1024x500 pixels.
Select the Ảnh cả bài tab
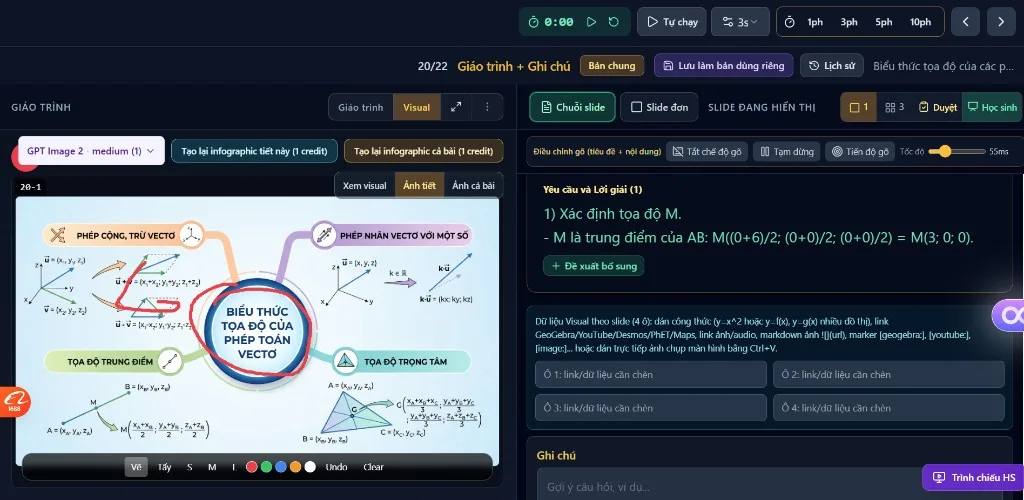tap(473, 185)
